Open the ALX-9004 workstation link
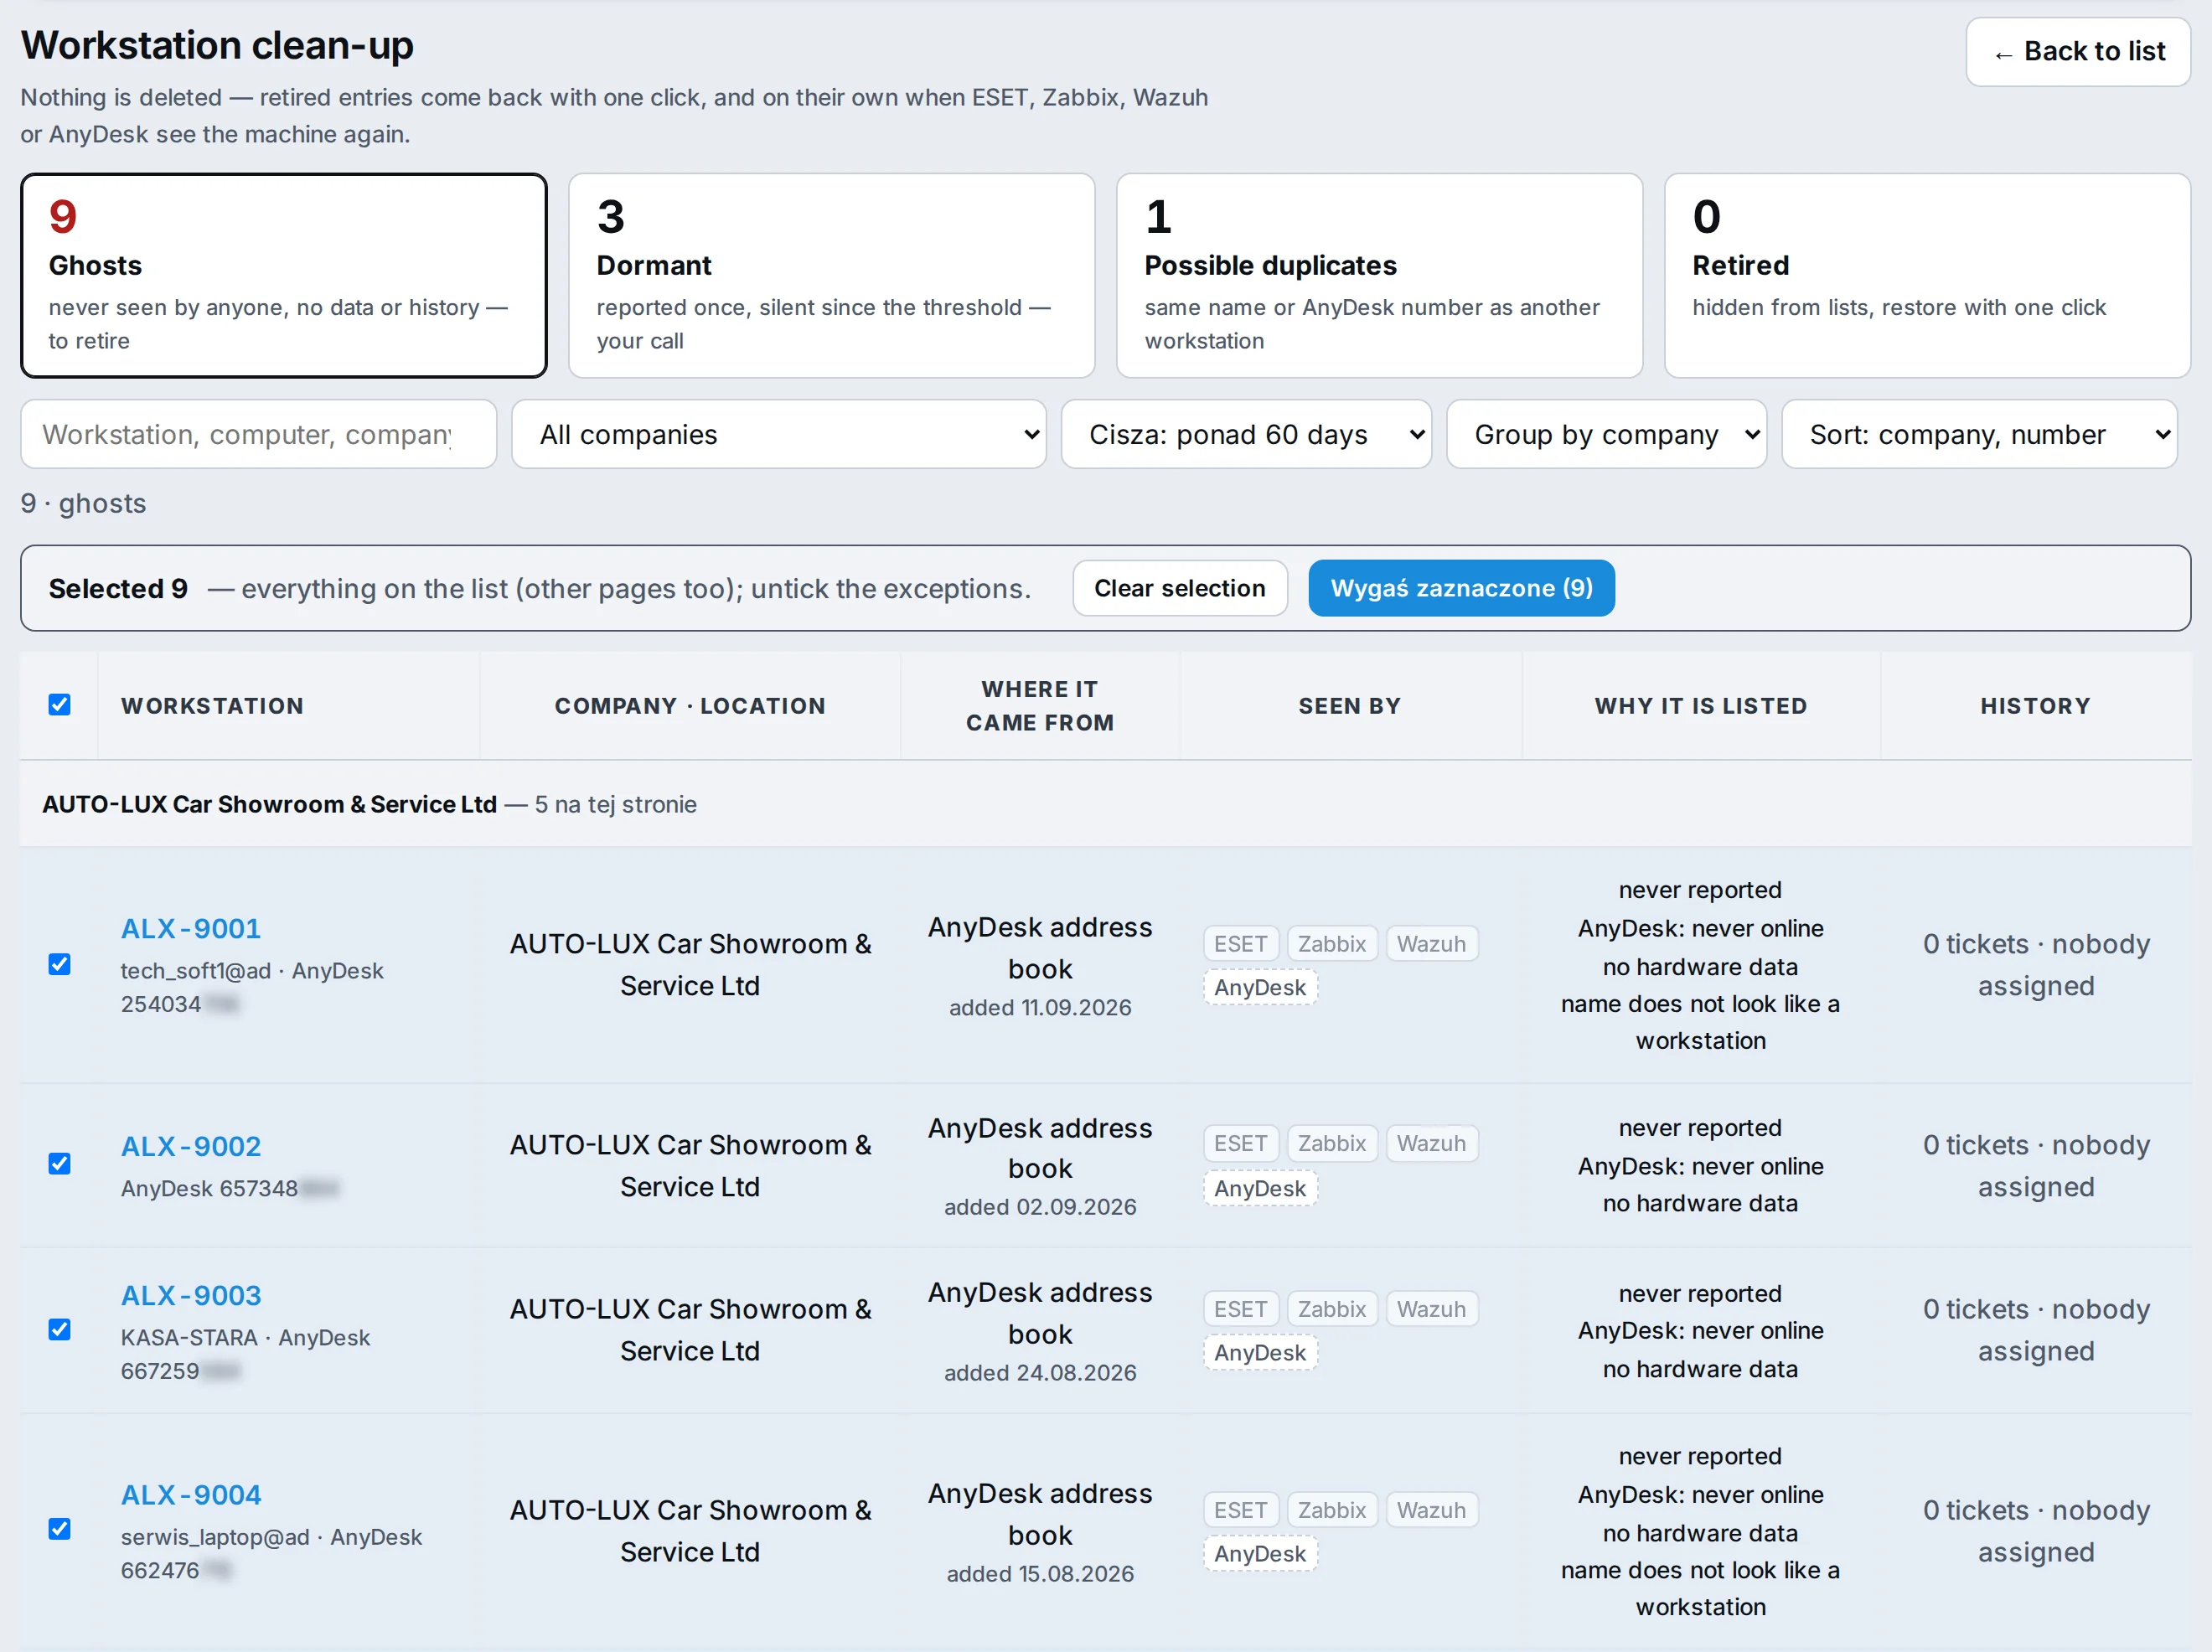The width and height of the screenshot is (2212, 1652). [191, 1495]
